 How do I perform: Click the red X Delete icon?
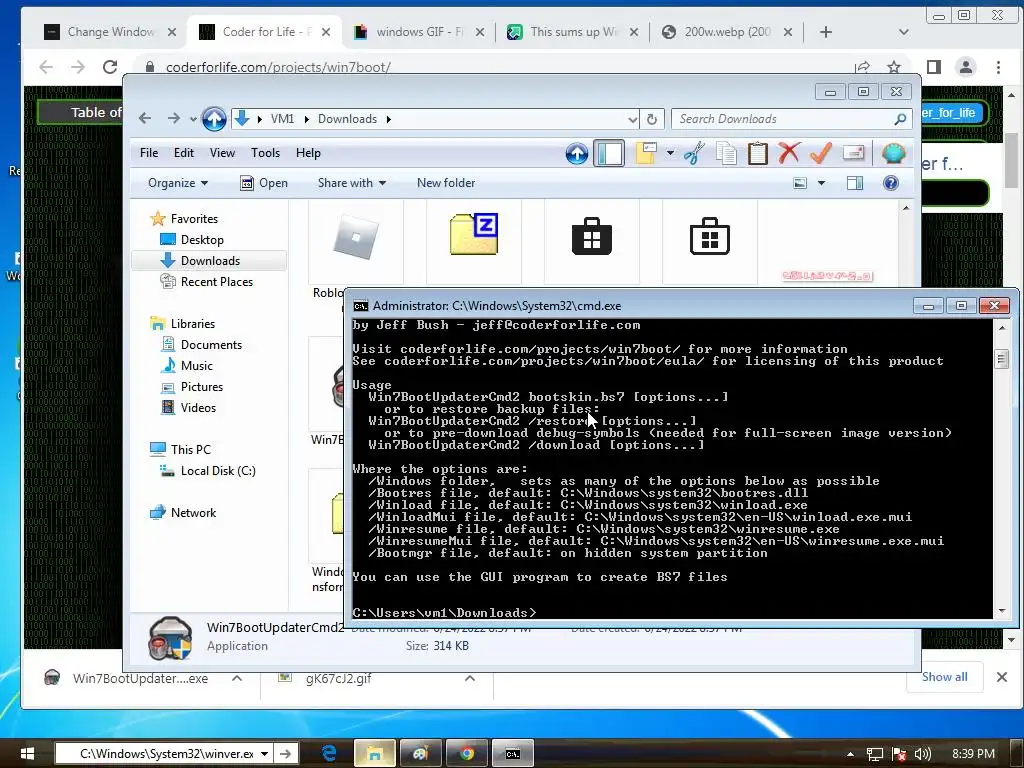coord(789,153)
